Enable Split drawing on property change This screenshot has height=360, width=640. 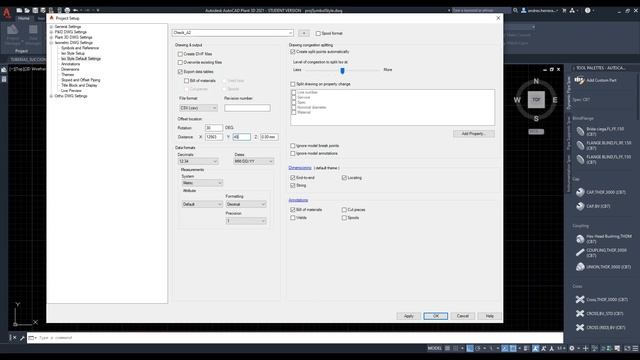[x=293, y=84]
